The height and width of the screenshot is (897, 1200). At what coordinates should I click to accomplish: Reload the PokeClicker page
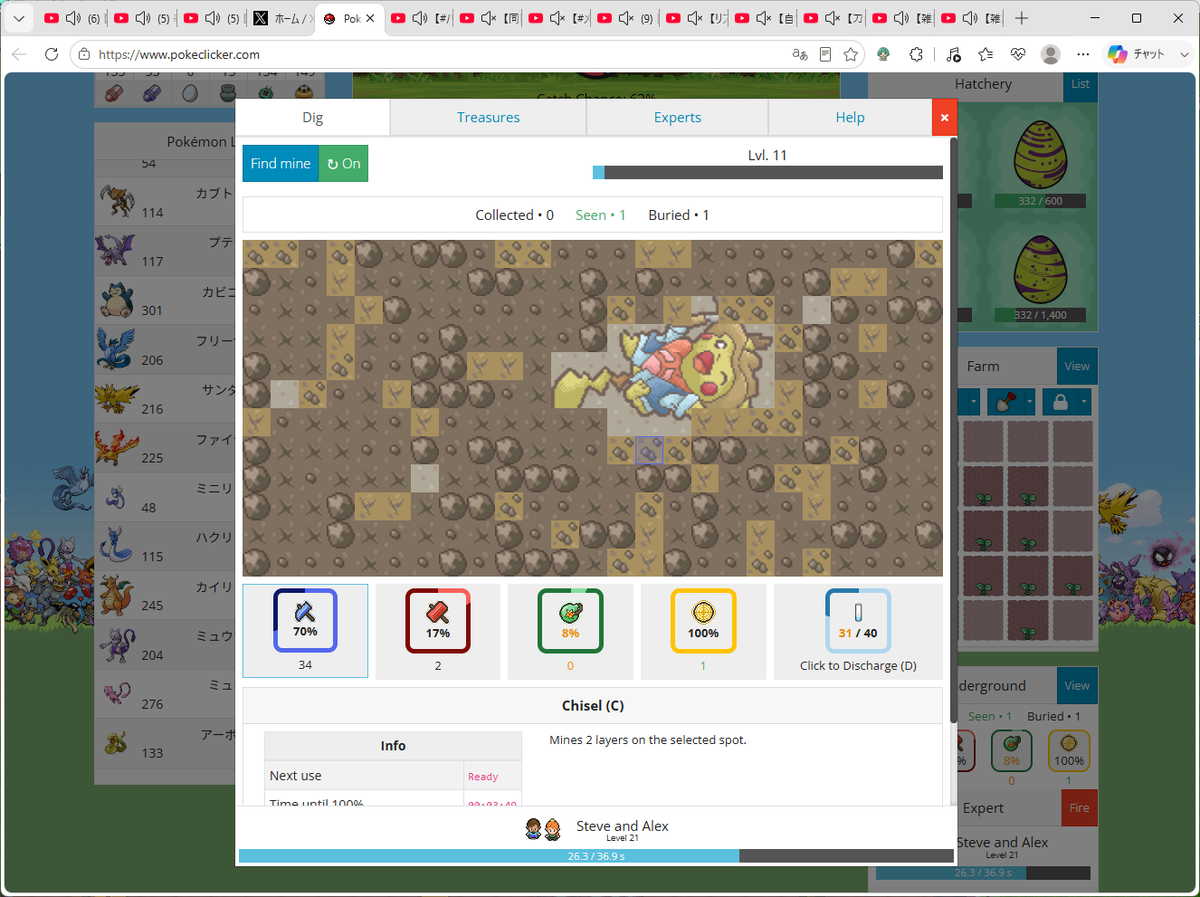coord(52,54)
